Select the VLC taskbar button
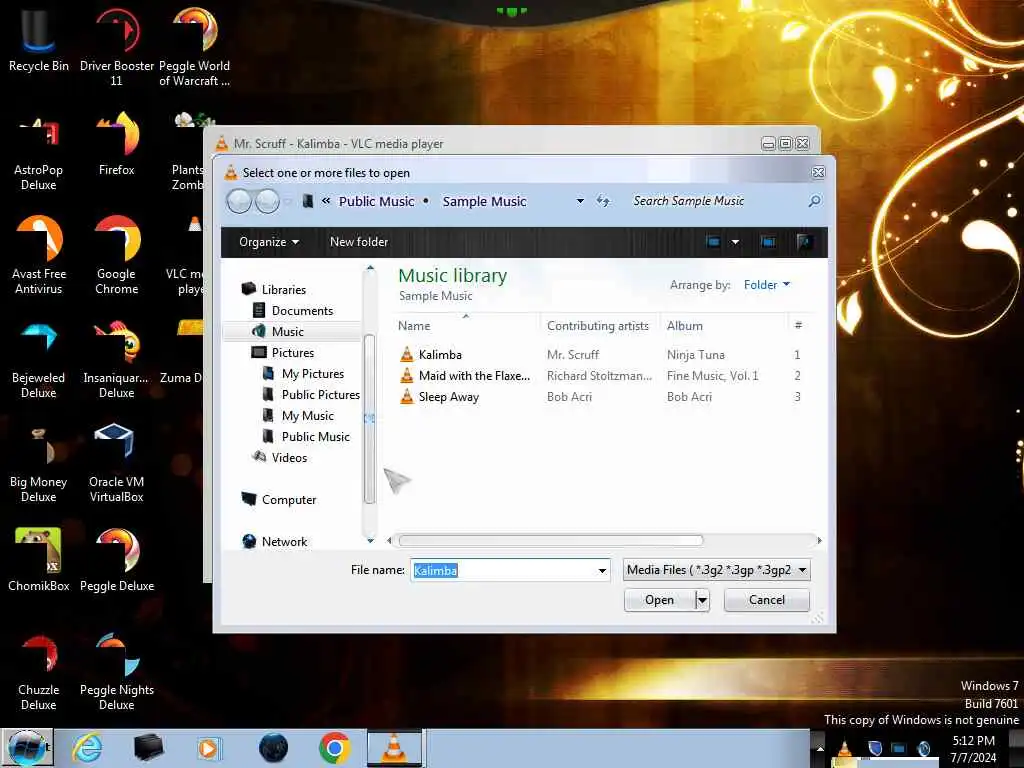Viewport: 1024px width, 768px height. [394, 748]
